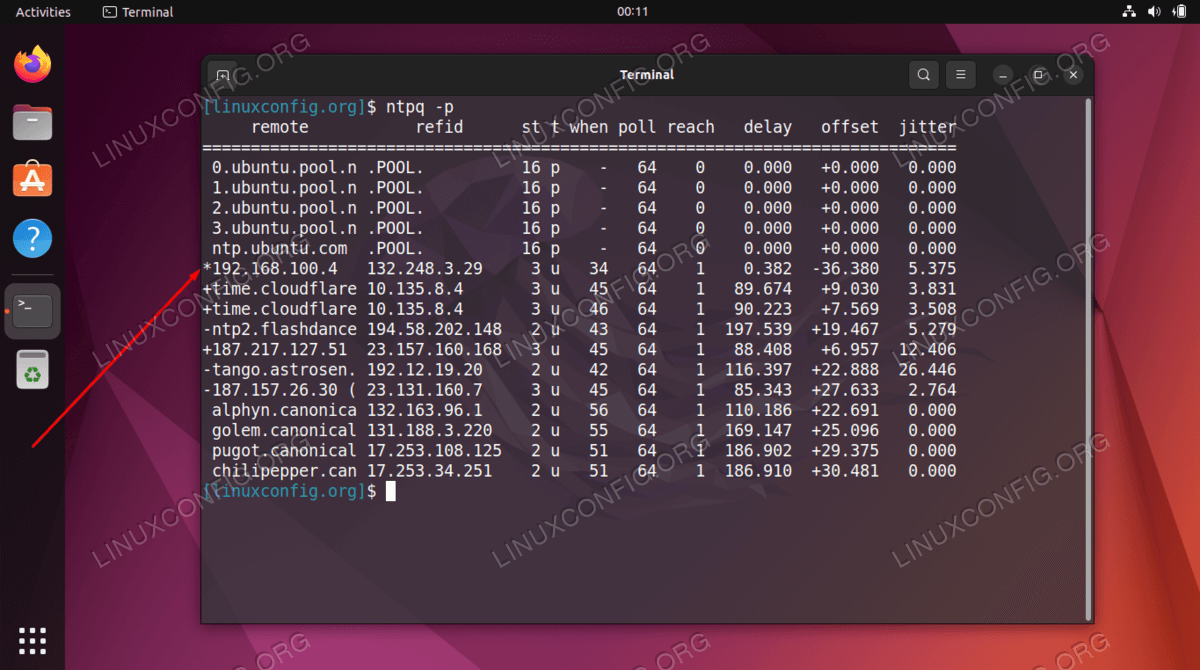
Task: Click the '*192.168.100.4' remote entry
Action: tap(270, 269)
